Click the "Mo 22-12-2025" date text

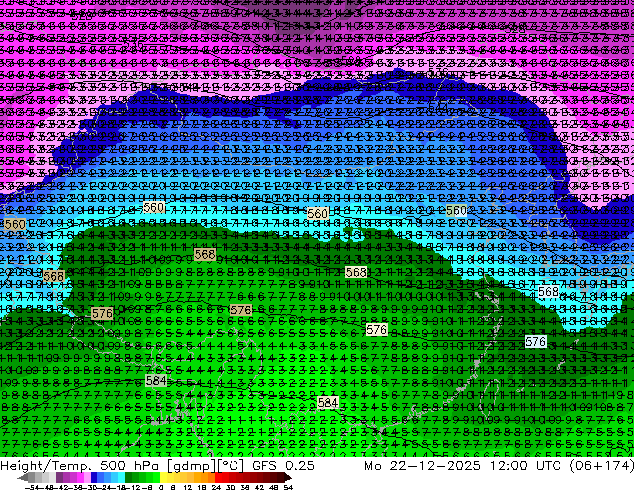422,465
